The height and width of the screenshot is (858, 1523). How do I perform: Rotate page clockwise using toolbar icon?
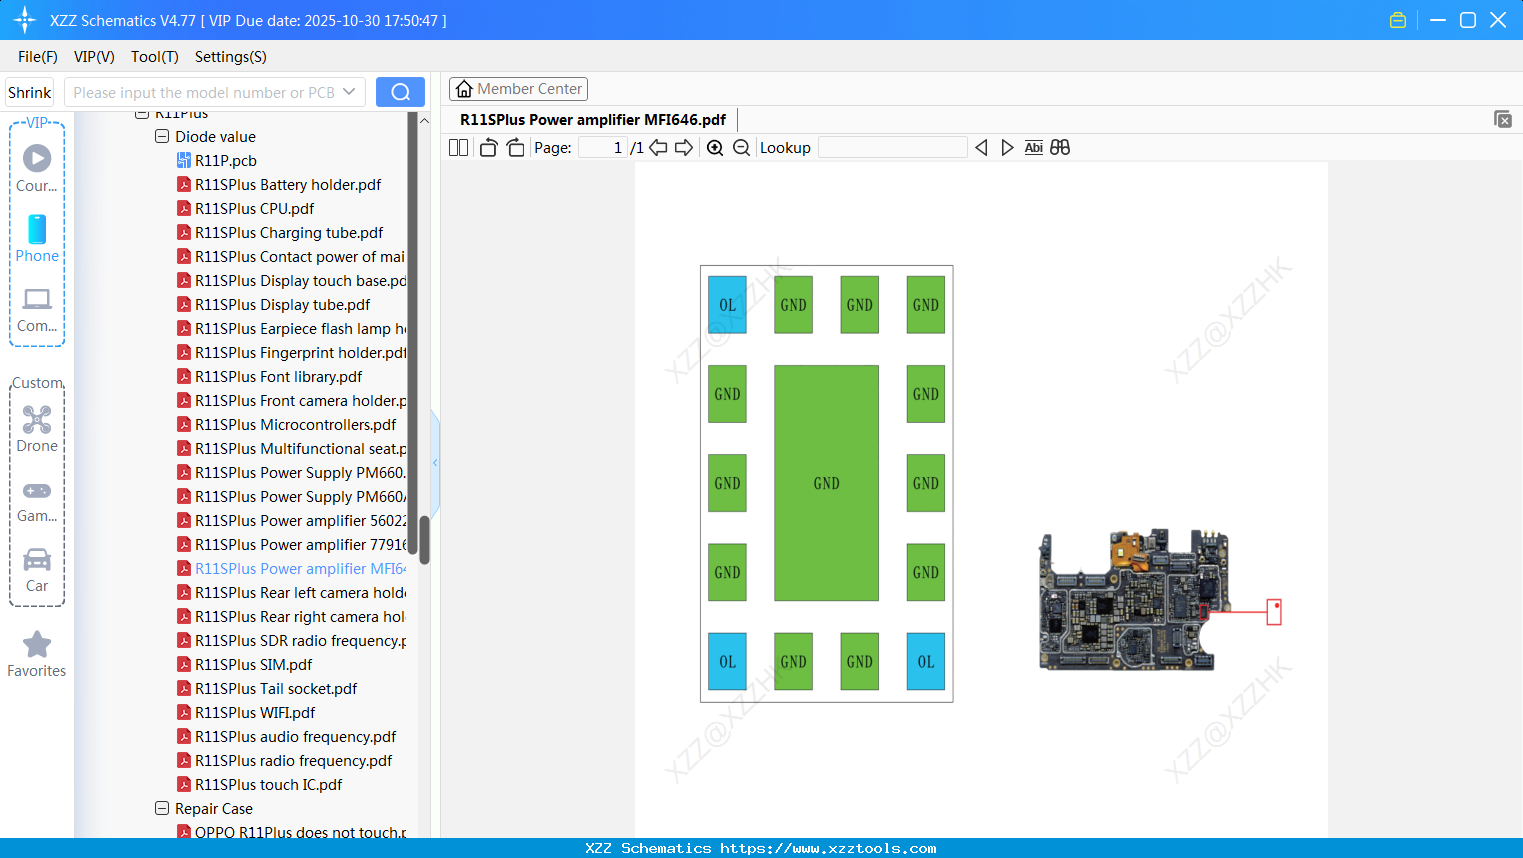point(515,148)
